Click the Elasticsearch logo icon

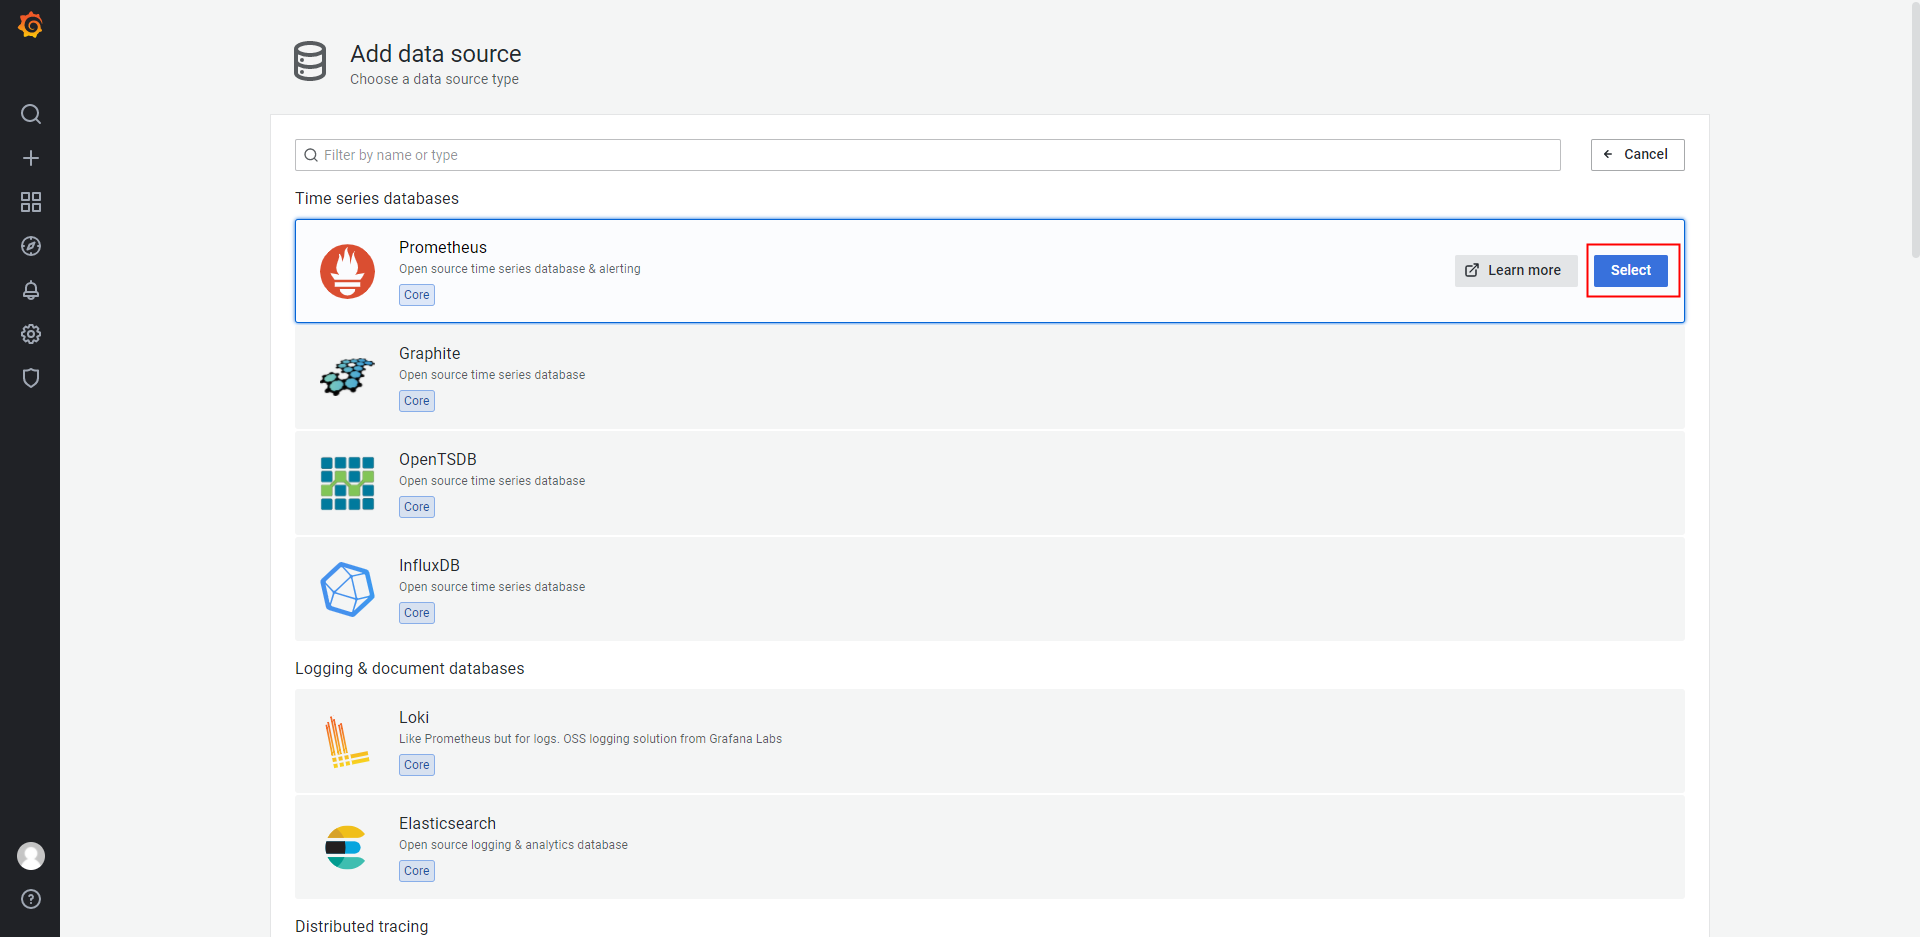coord(346,847)
